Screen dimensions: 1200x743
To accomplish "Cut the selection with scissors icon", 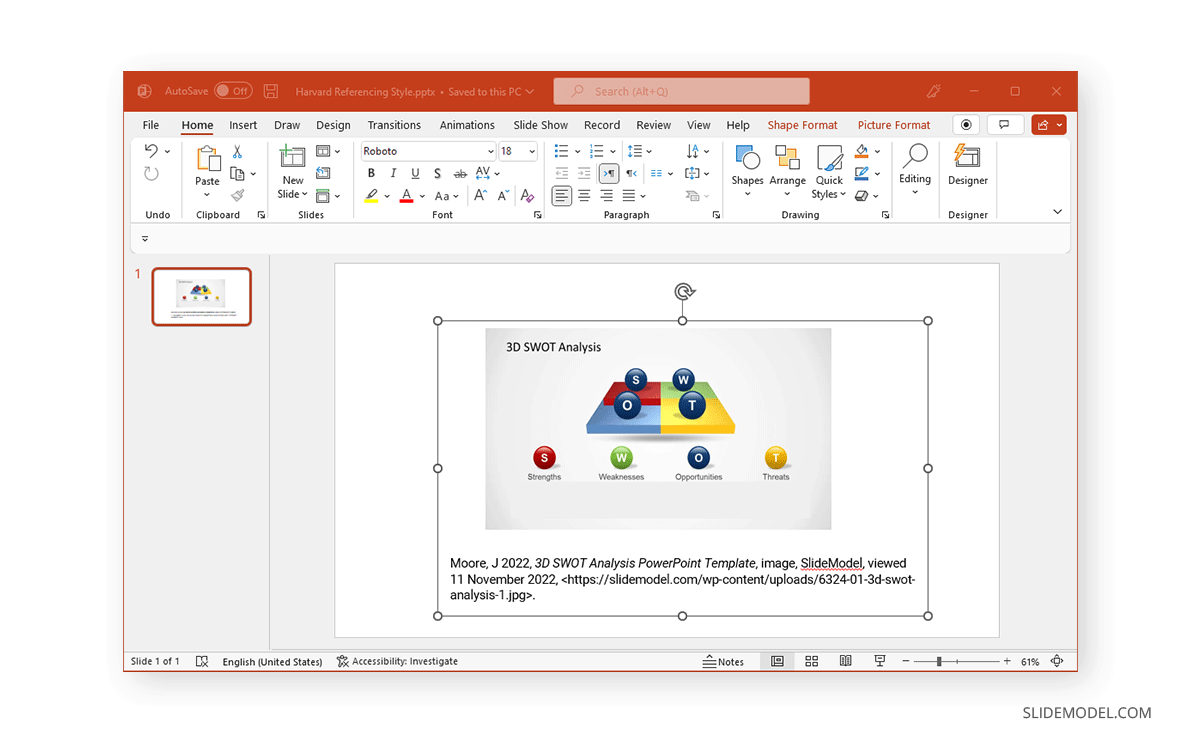I will (x=236, y=150).
